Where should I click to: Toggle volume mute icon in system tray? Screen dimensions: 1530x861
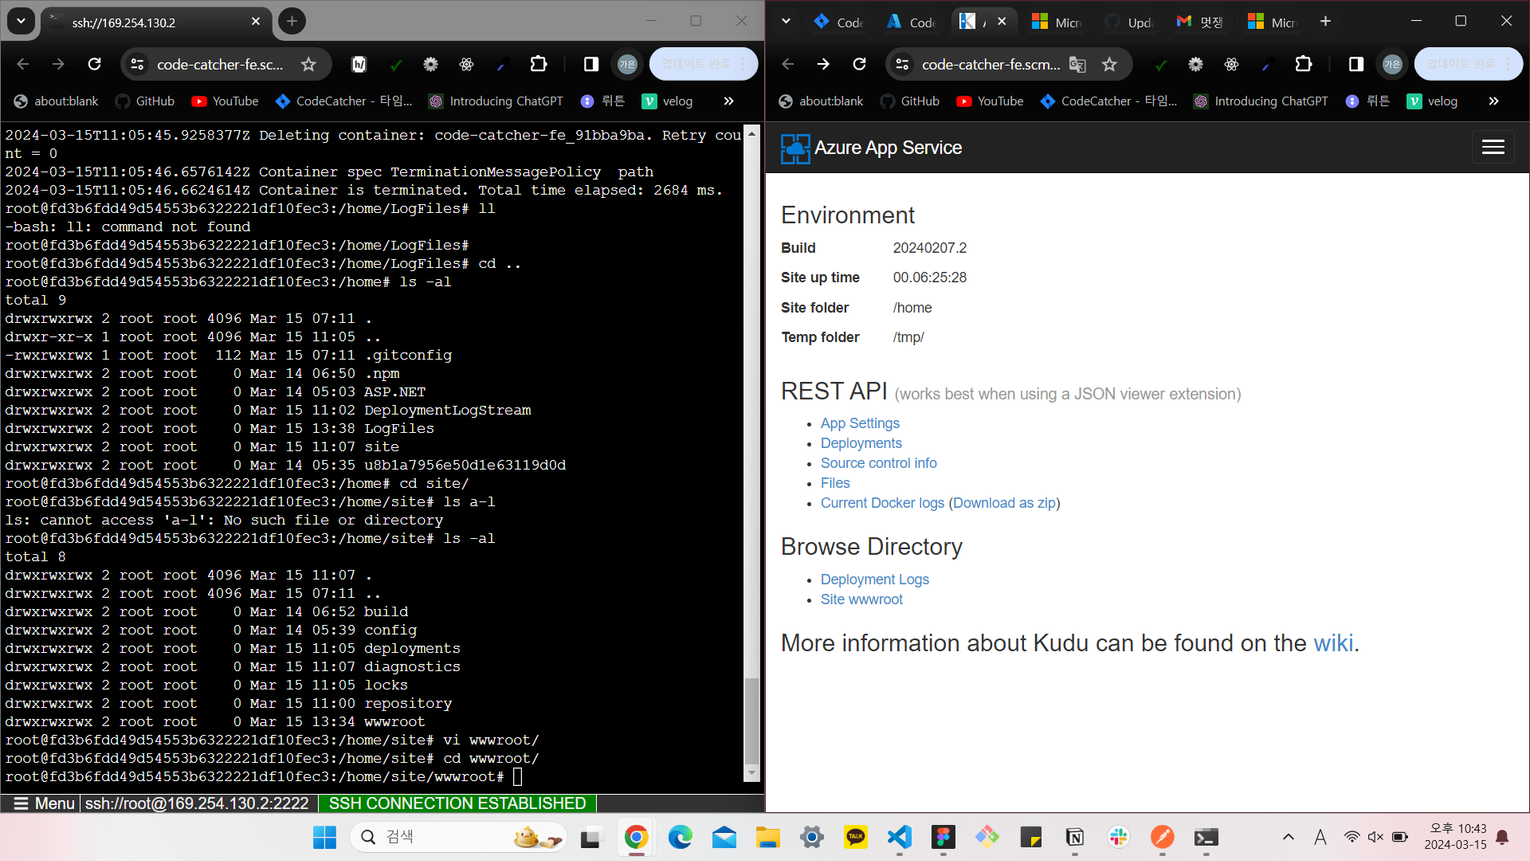[x=1376, y=837]
